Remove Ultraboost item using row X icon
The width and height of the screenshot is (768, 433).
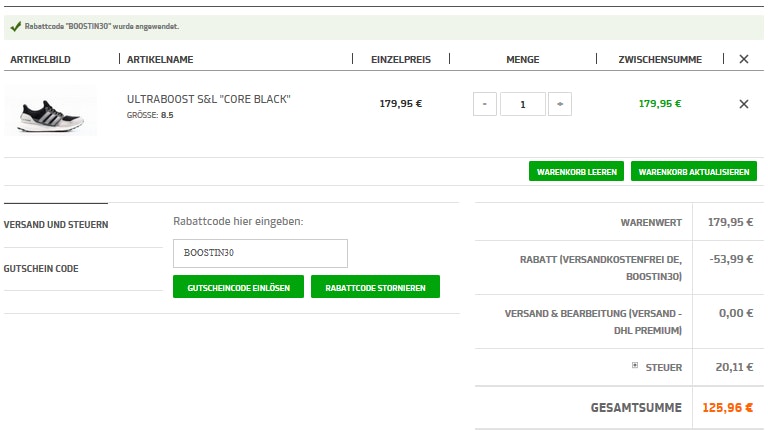[x=743, y=104]
